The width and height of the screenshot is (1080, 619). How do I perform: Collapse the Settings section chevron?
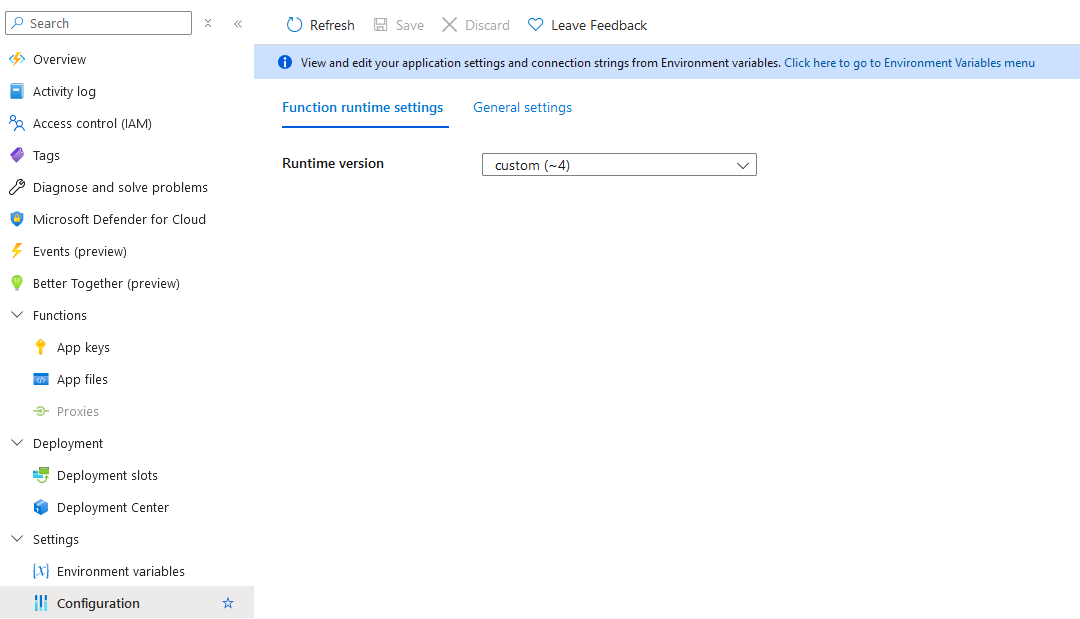tap(17, 538)
